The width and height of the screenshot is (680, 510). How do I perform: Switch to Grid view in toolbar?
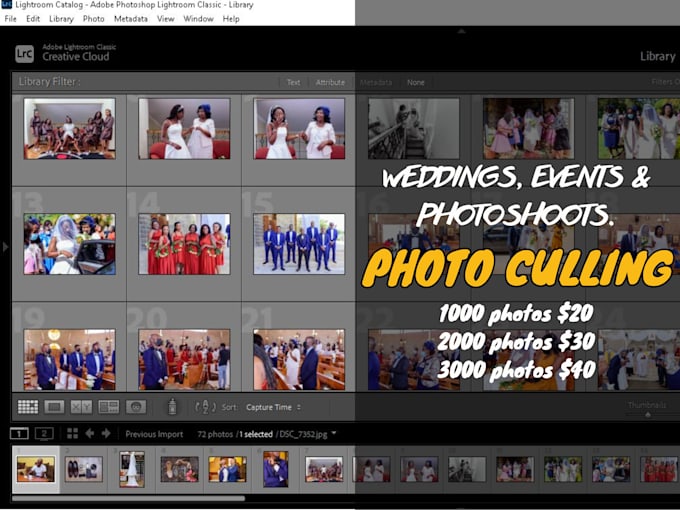point(28,407)
